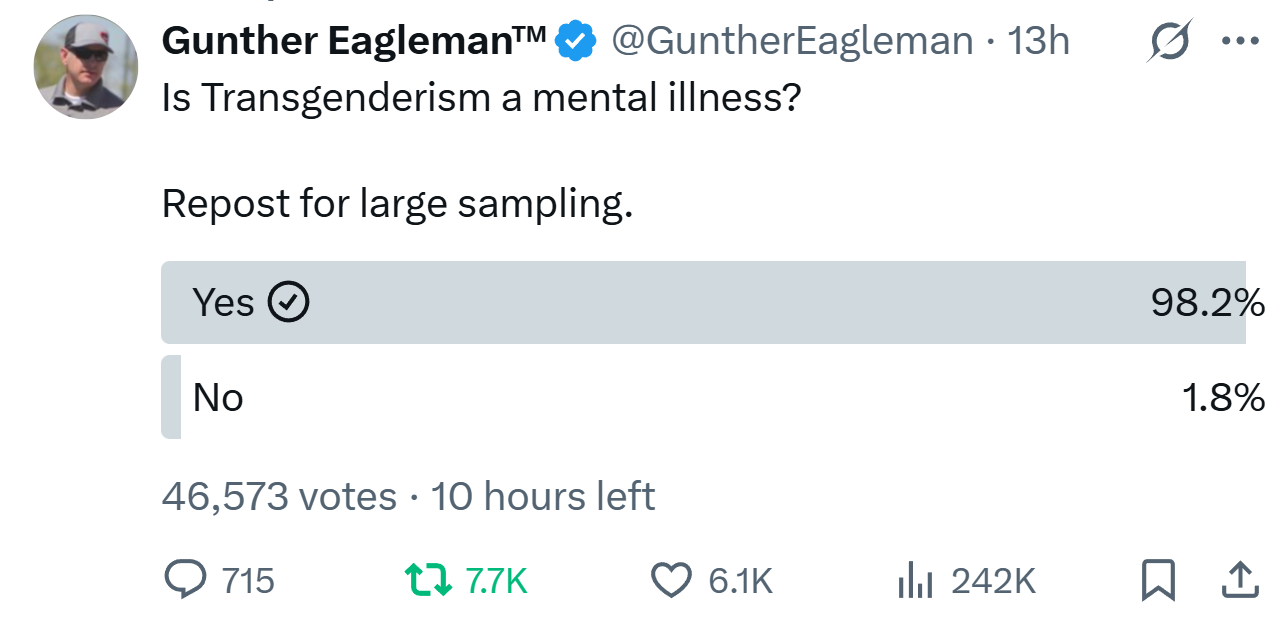Click the 46,573 votes count
Viewport: 1287px width, 621px height.
pos(279,496)
